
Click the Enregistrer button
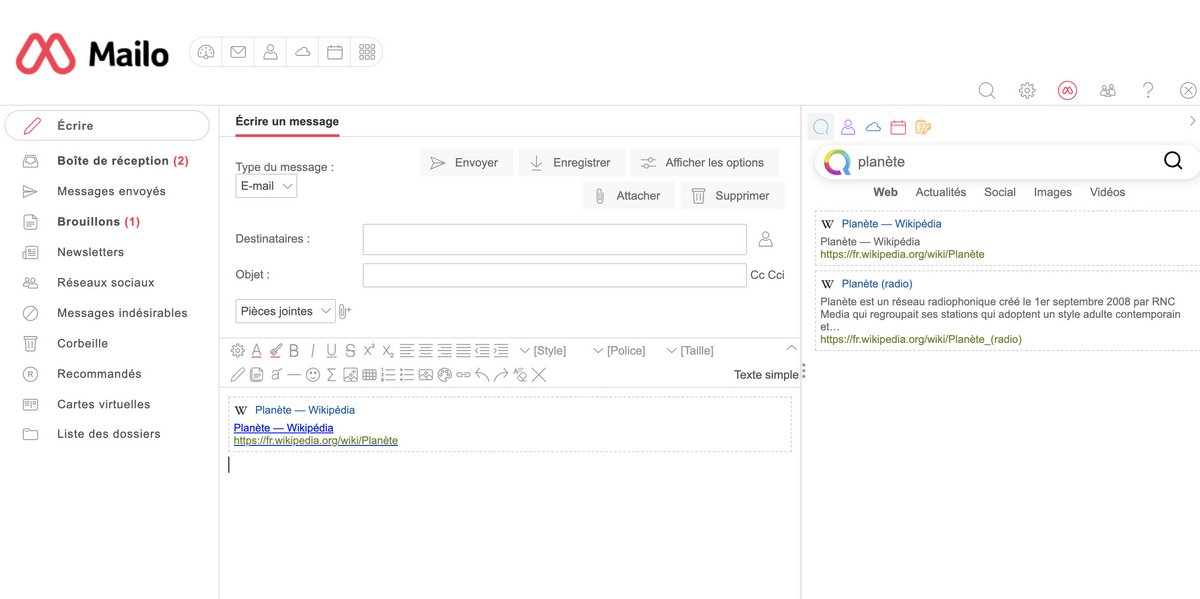click(x=572, y=163)
